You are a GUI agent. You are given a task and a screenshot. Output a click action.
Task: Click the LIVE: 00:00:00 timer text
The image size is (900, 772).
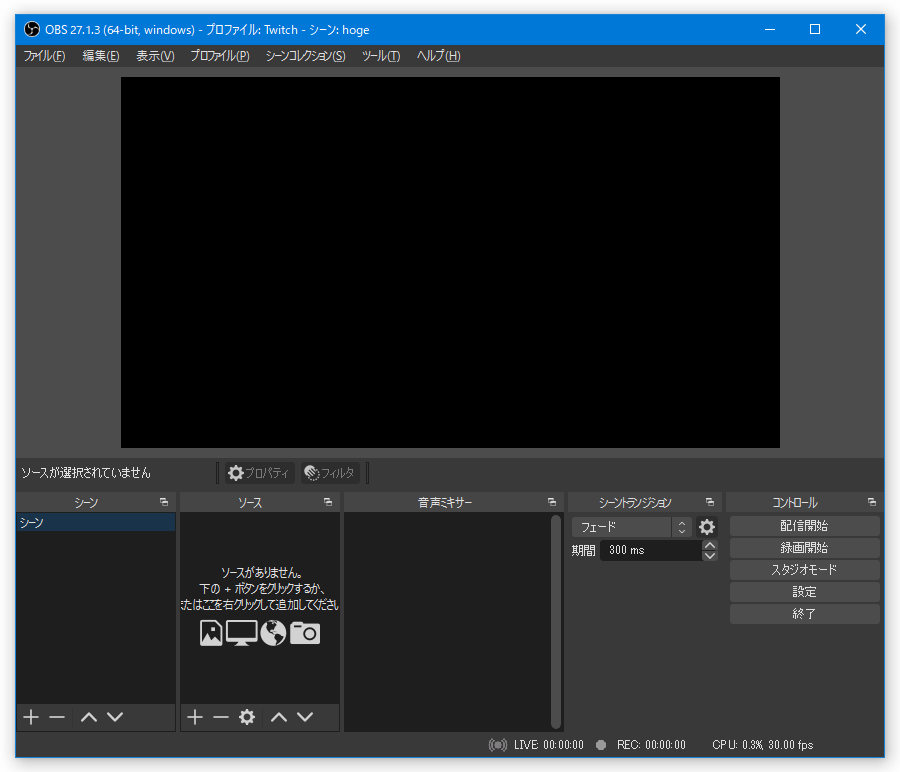549,745
